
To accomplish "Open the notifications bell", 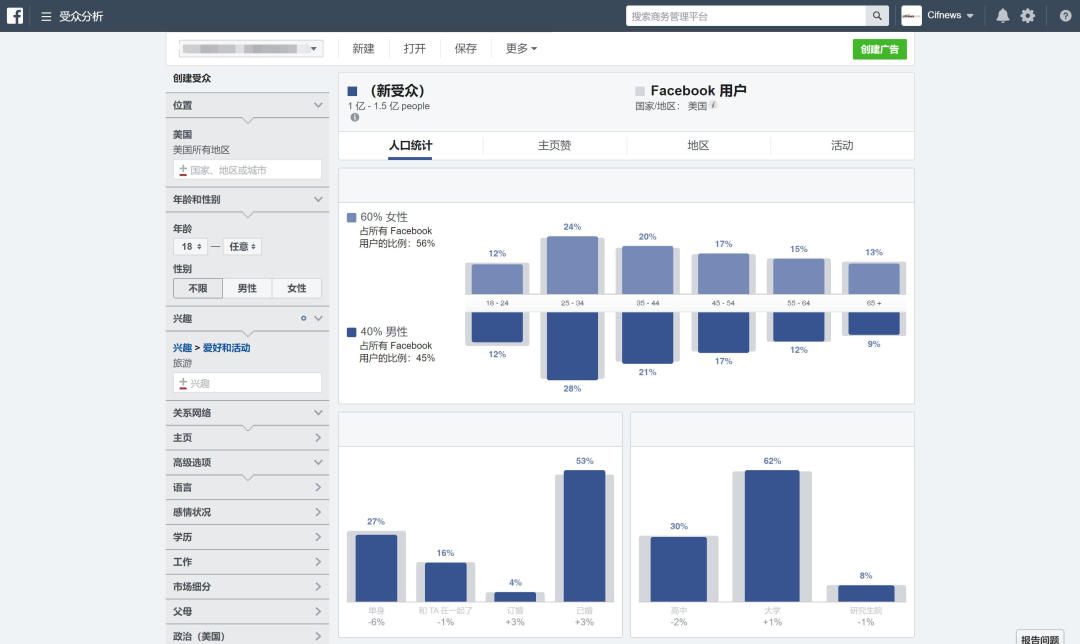I will point(1003,16).
